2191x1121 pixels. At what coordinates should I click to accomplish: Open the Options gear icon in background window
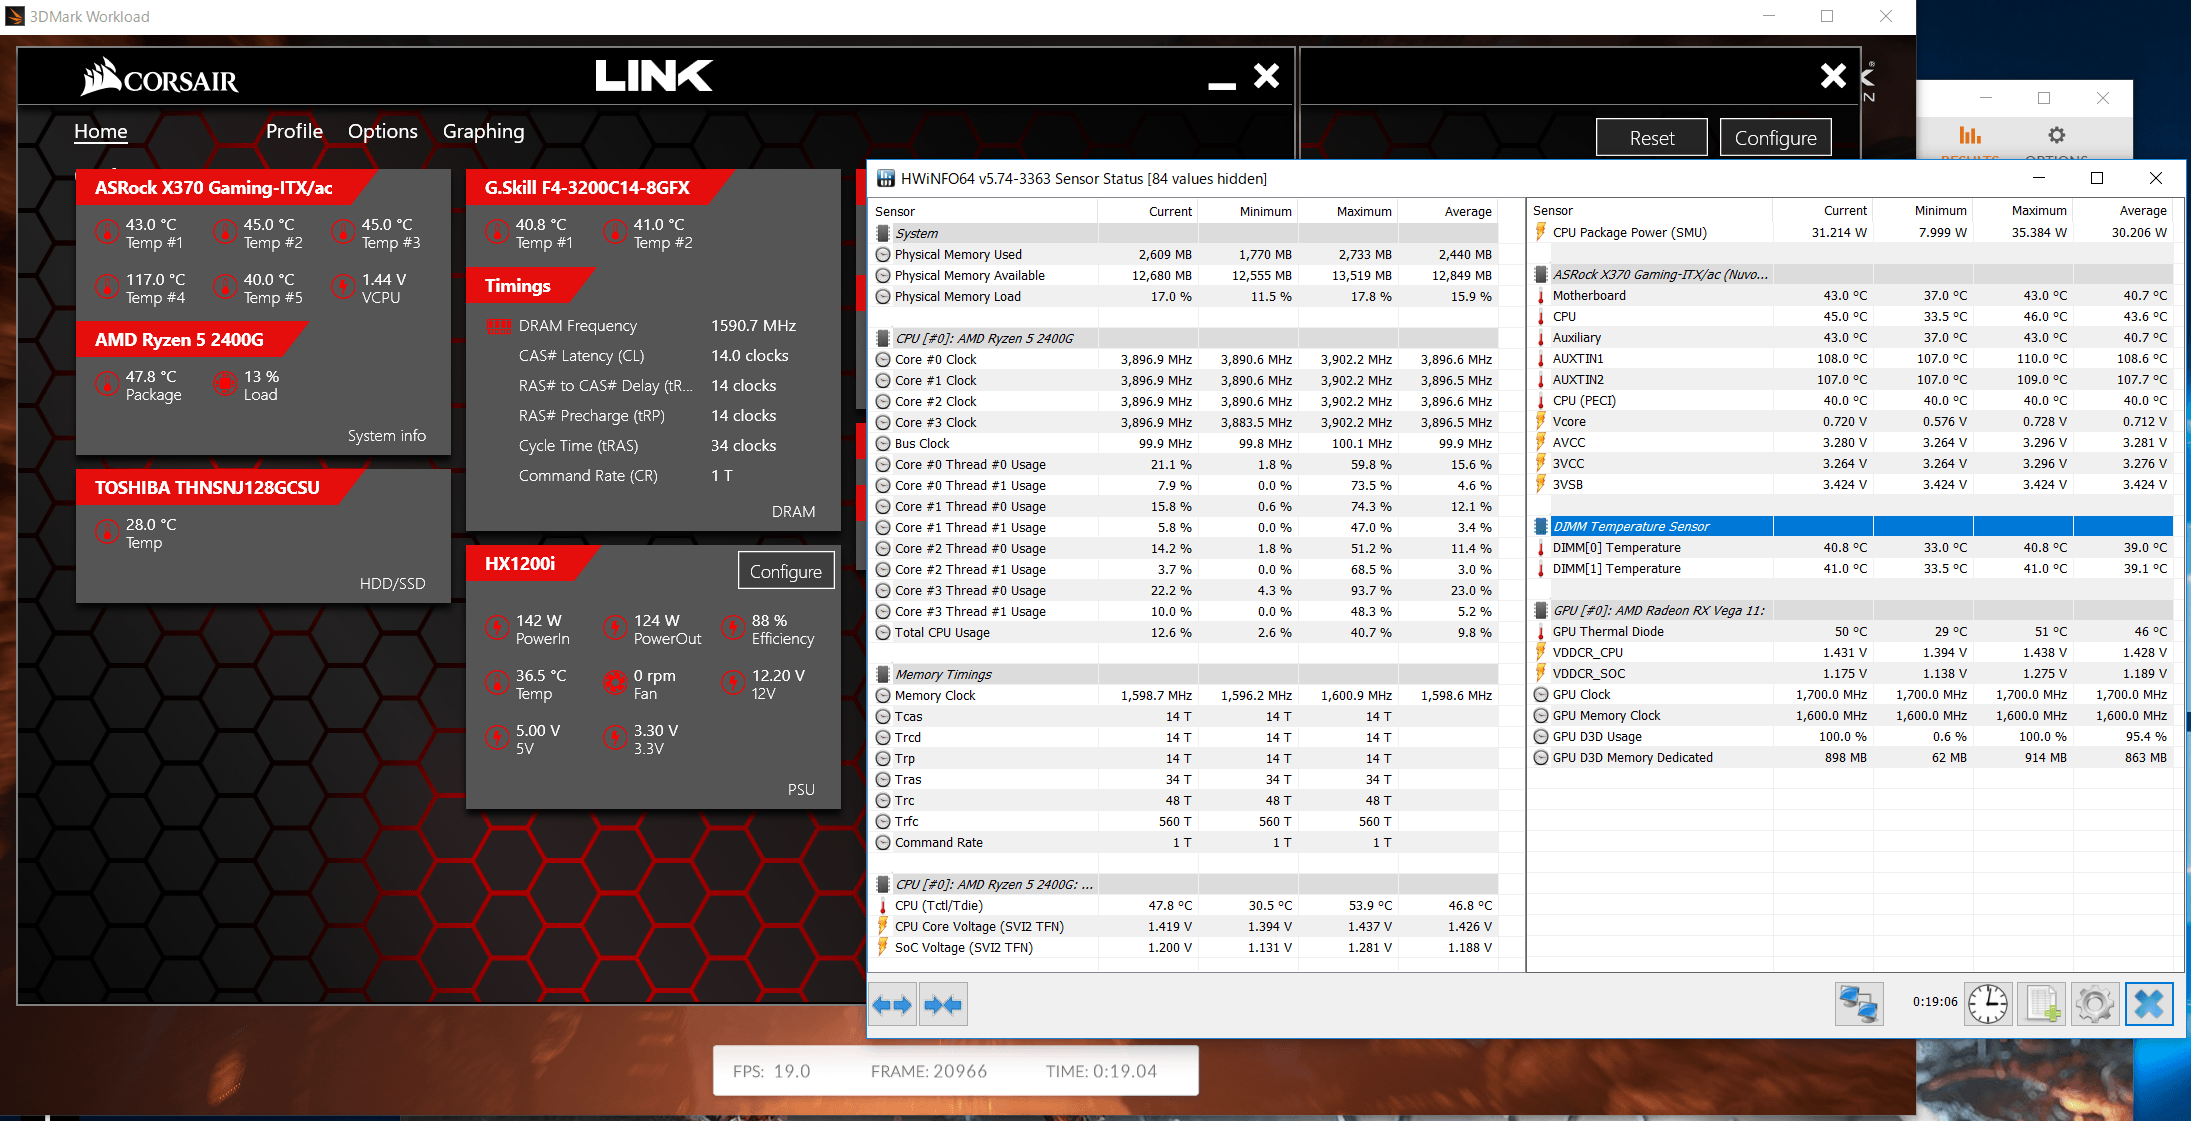tap(2056, 135)
